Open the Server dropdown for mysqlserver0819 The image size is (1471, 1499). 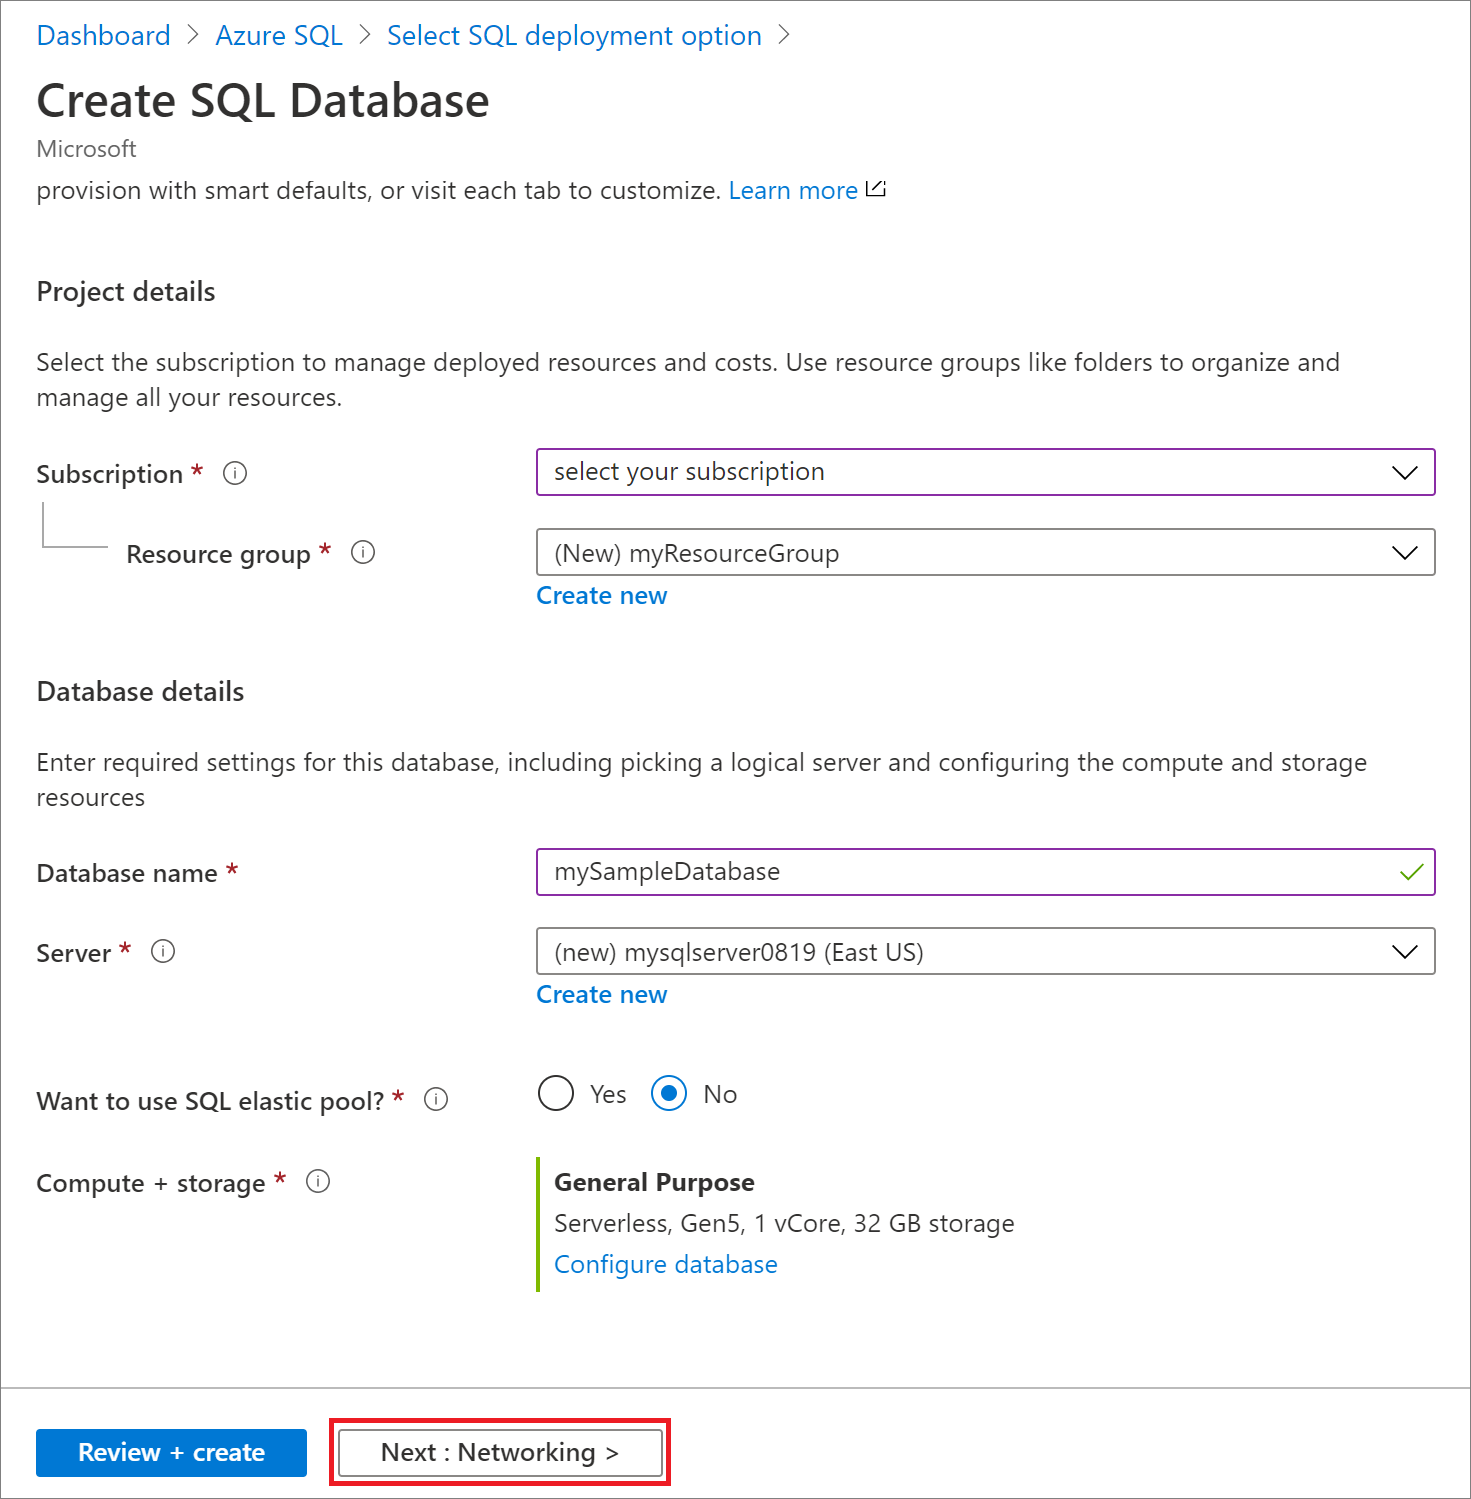(1404, 951)
